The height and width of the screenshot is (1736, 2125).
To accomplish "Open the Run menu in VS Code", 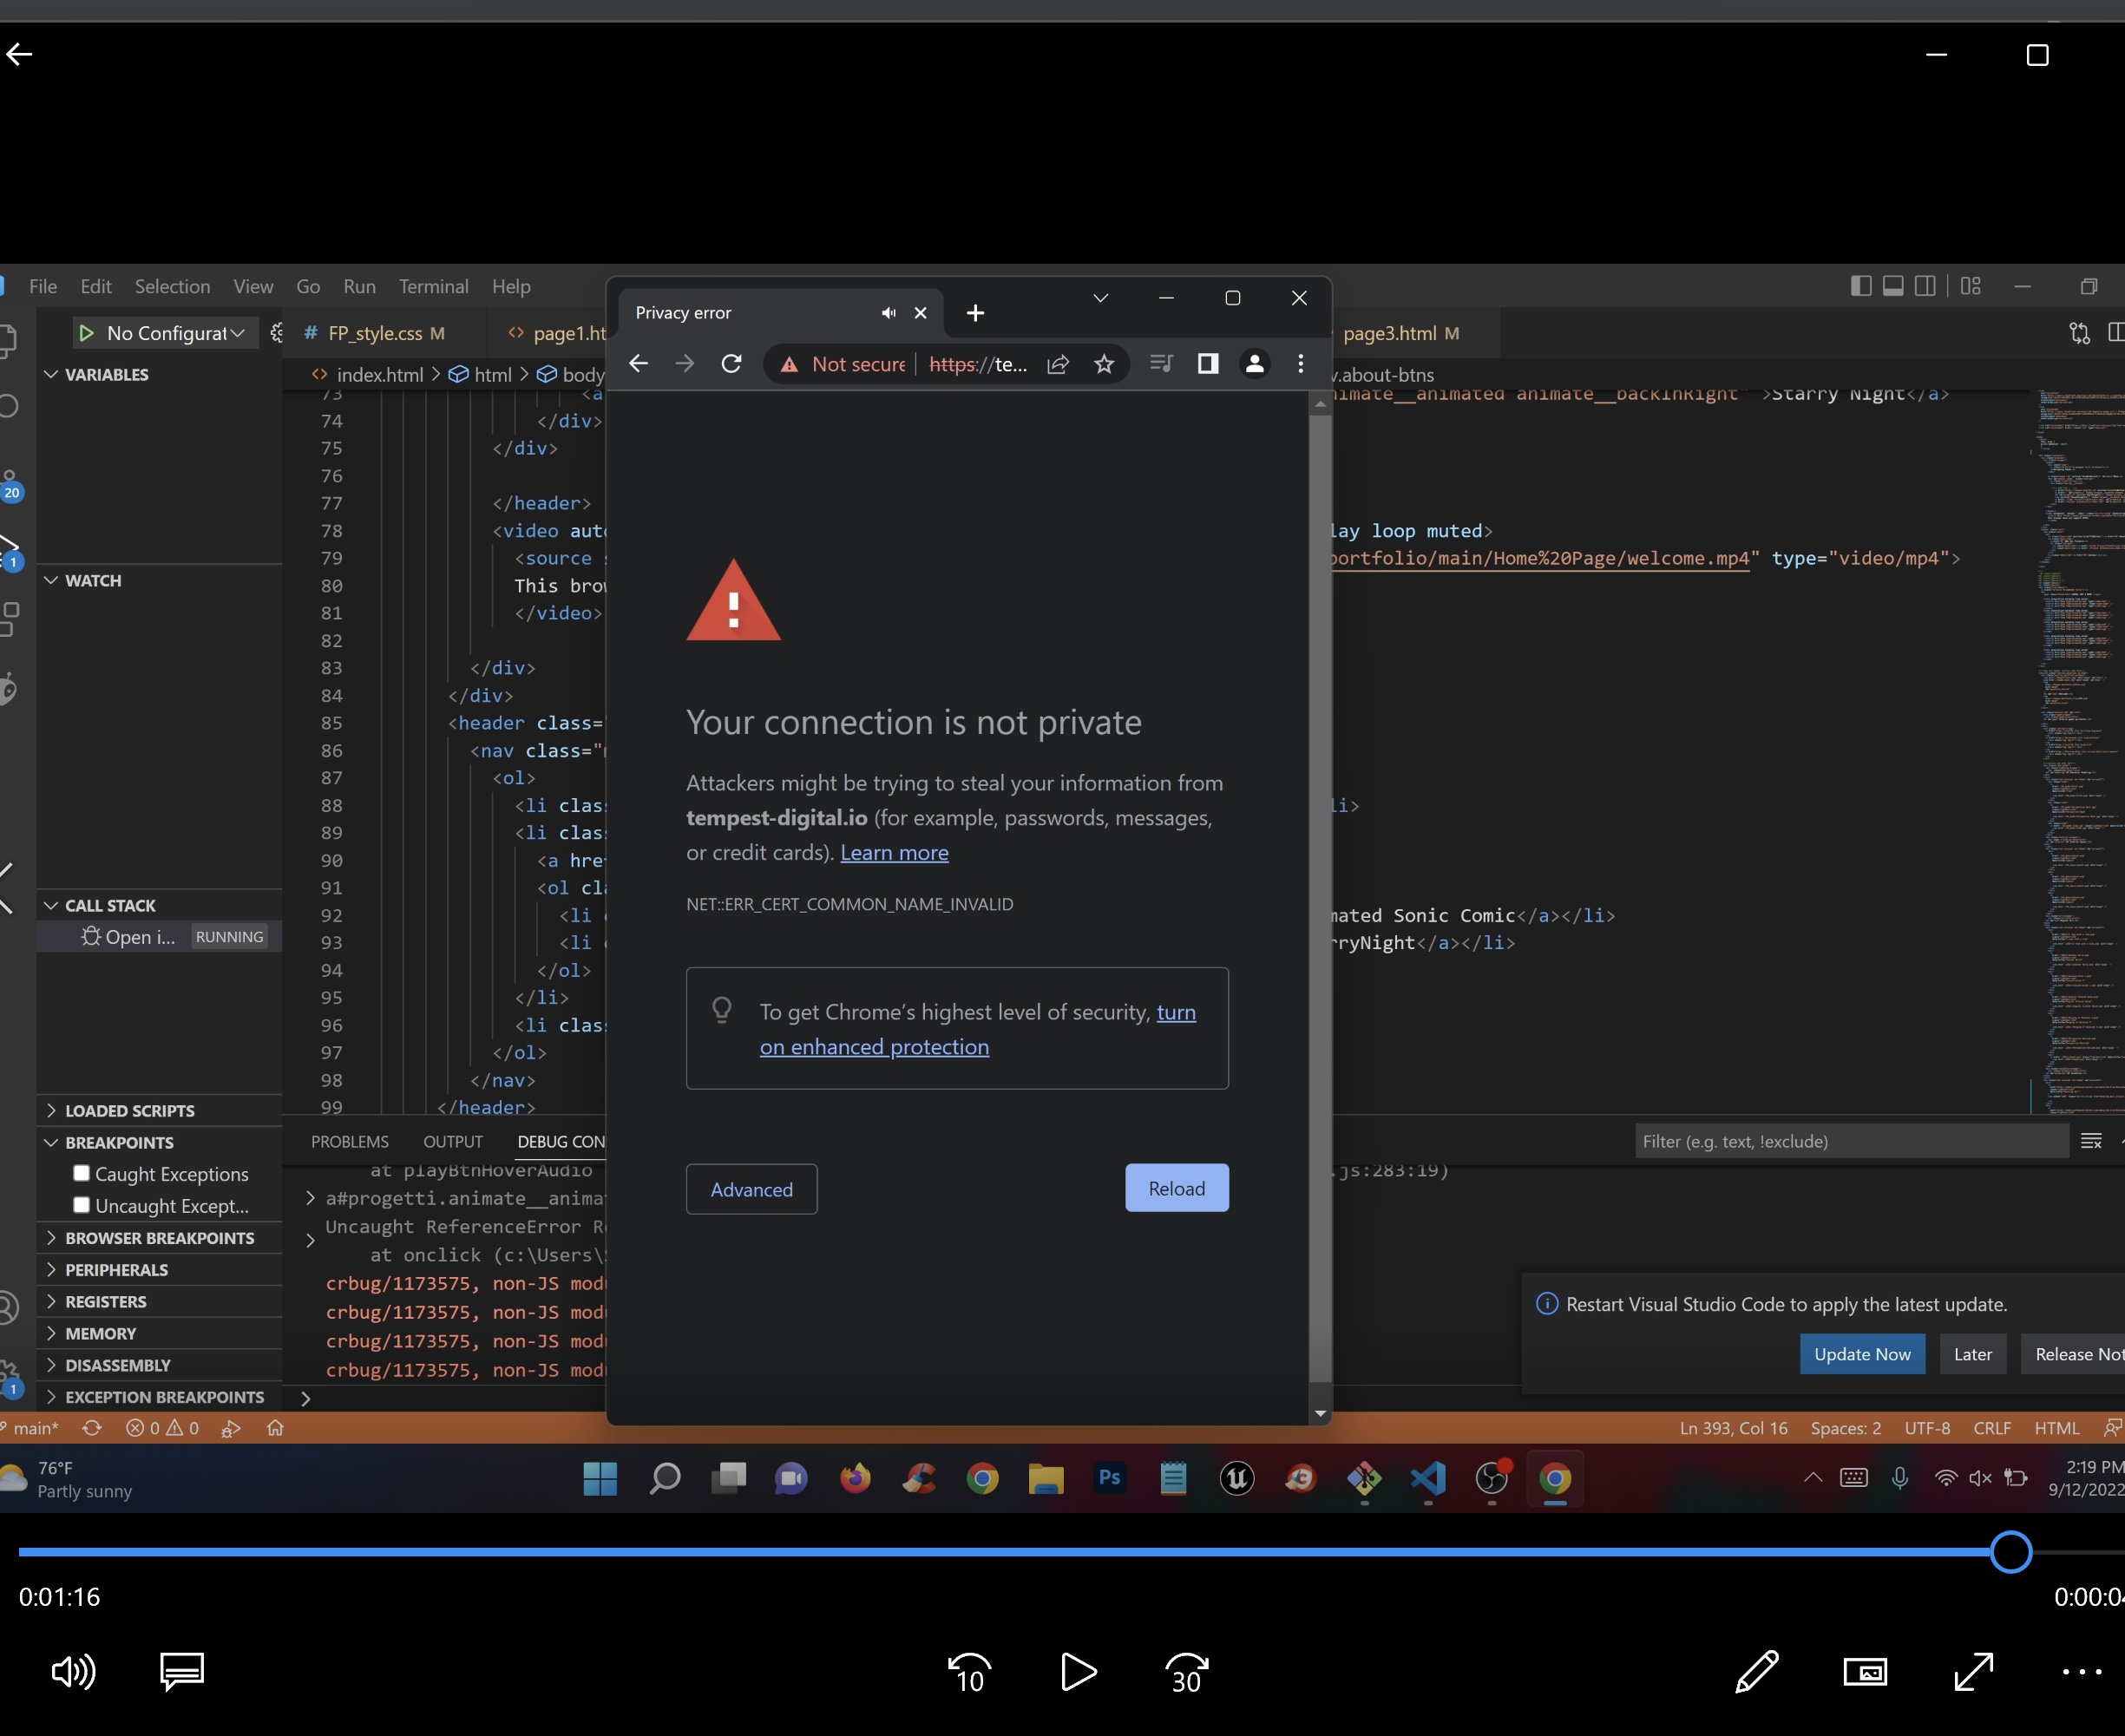I will [x=359, y=287].
